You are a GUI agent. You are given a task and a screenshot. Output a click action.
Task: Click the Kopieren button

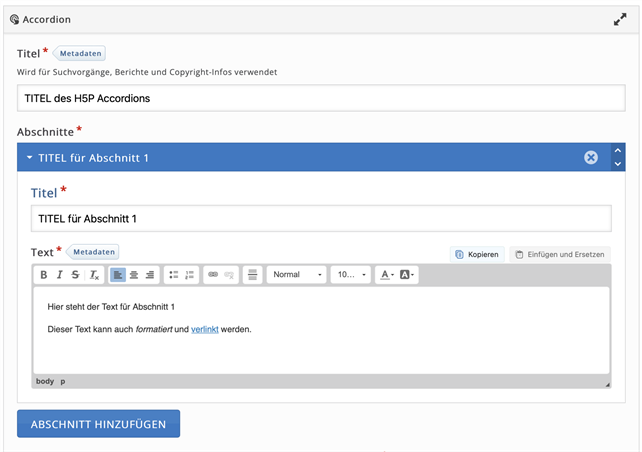tap(477, 255)
